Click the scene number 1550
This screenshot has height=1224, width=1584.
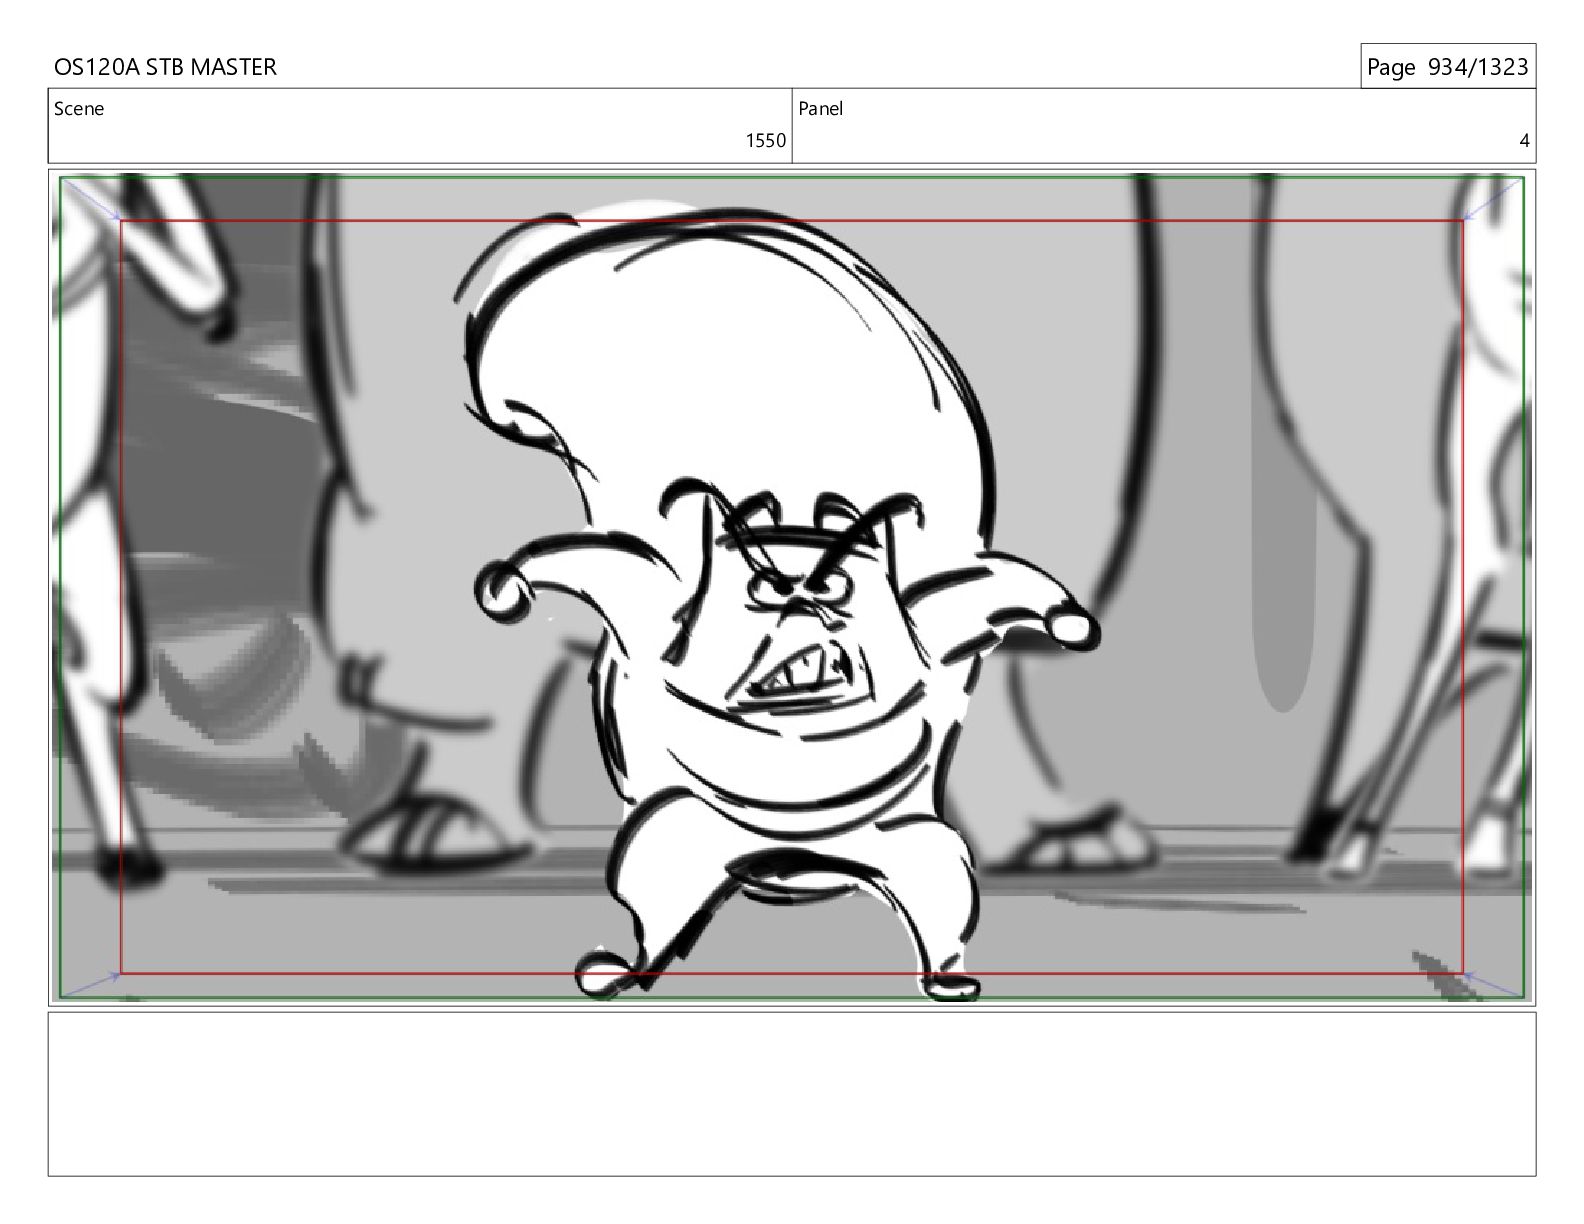point(765,141)
